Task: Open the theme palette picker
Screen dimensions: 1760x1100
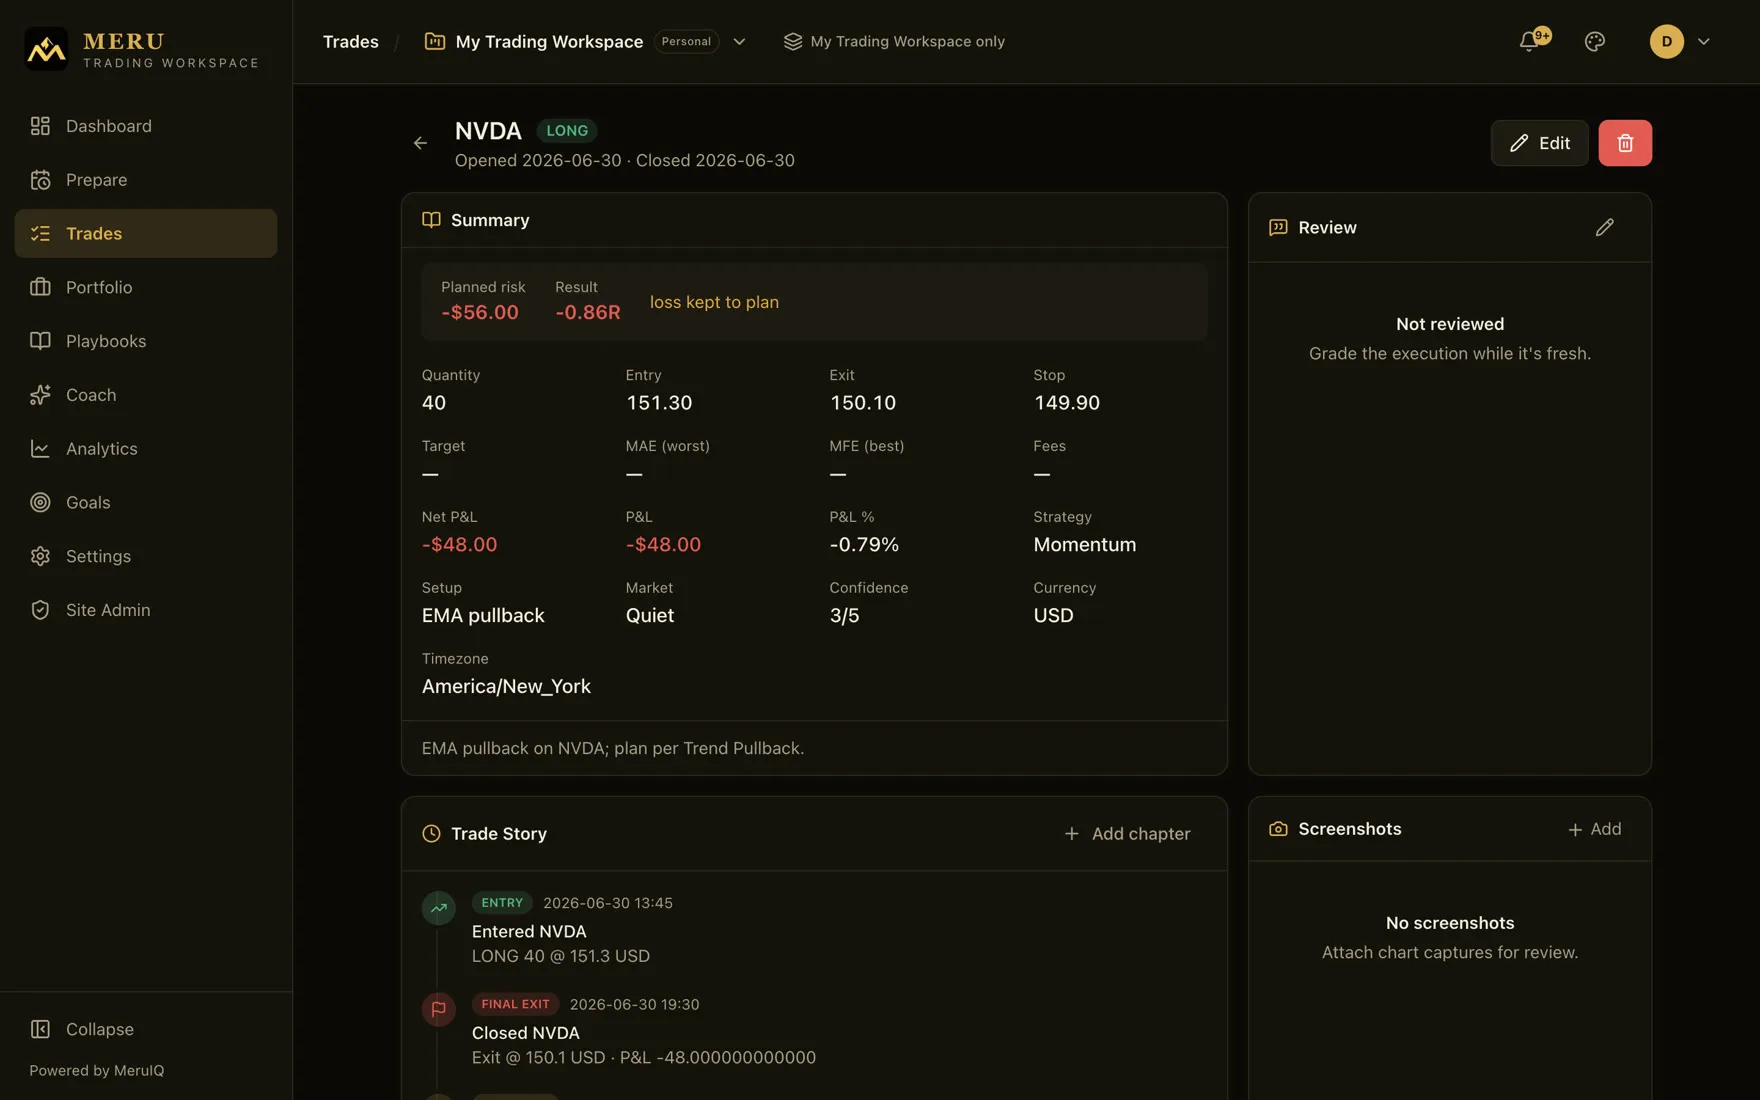Action: tap(1594, 41)
